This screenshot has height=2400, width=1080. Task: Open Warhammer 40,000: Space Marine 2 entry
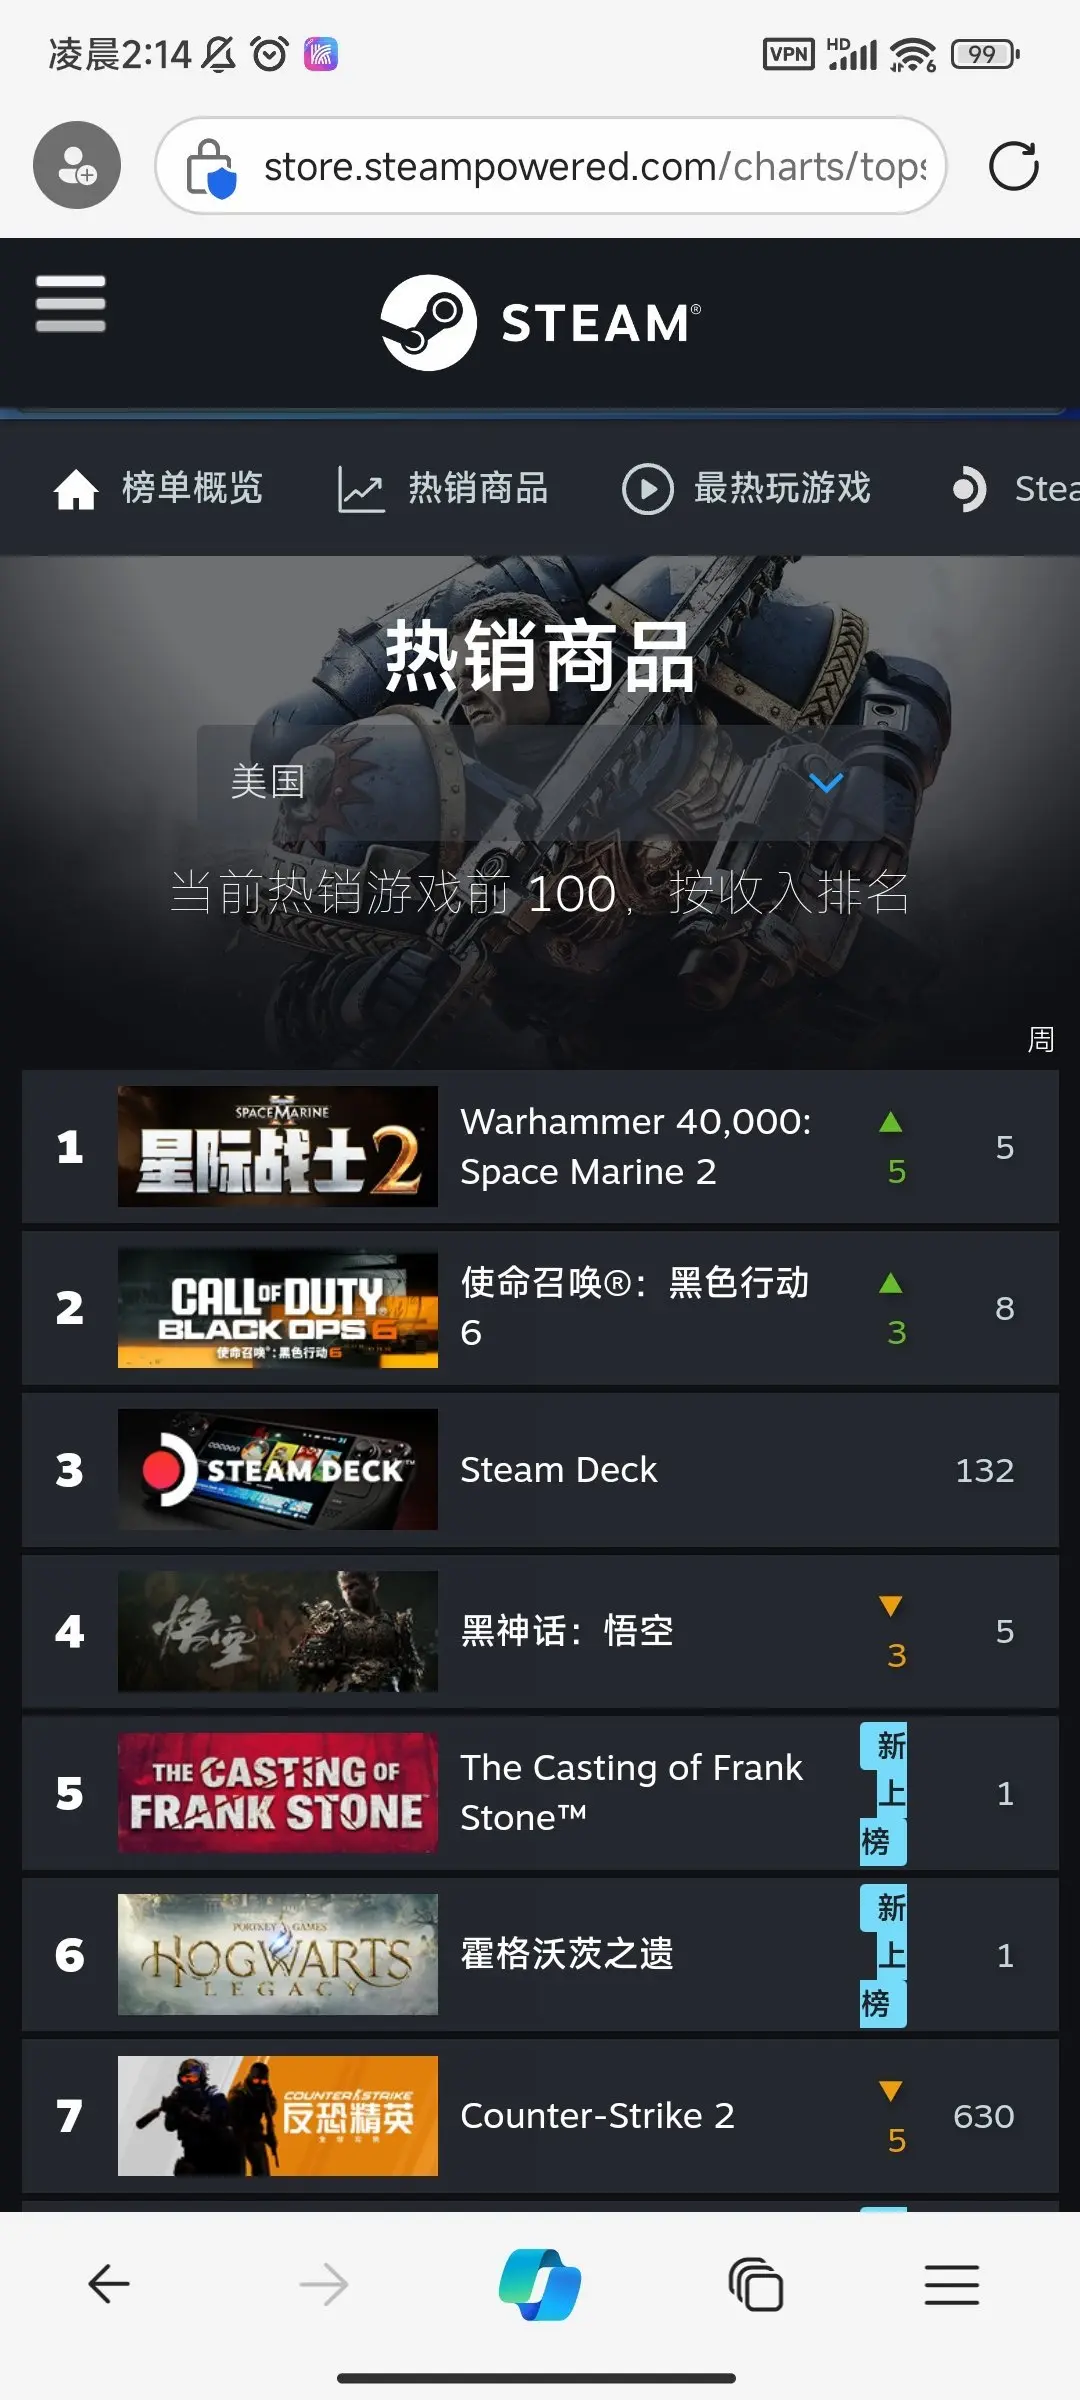(x=540, y=1146)
